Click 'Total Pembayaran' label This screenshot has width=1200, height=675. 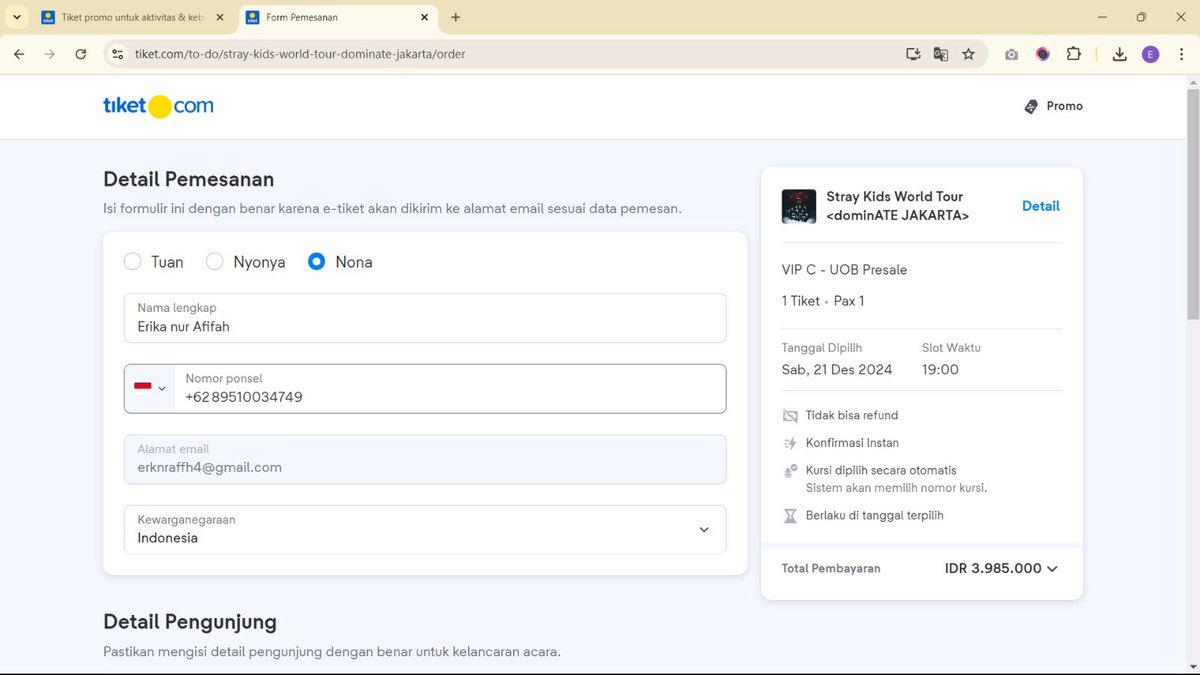(x=831, y=569)
